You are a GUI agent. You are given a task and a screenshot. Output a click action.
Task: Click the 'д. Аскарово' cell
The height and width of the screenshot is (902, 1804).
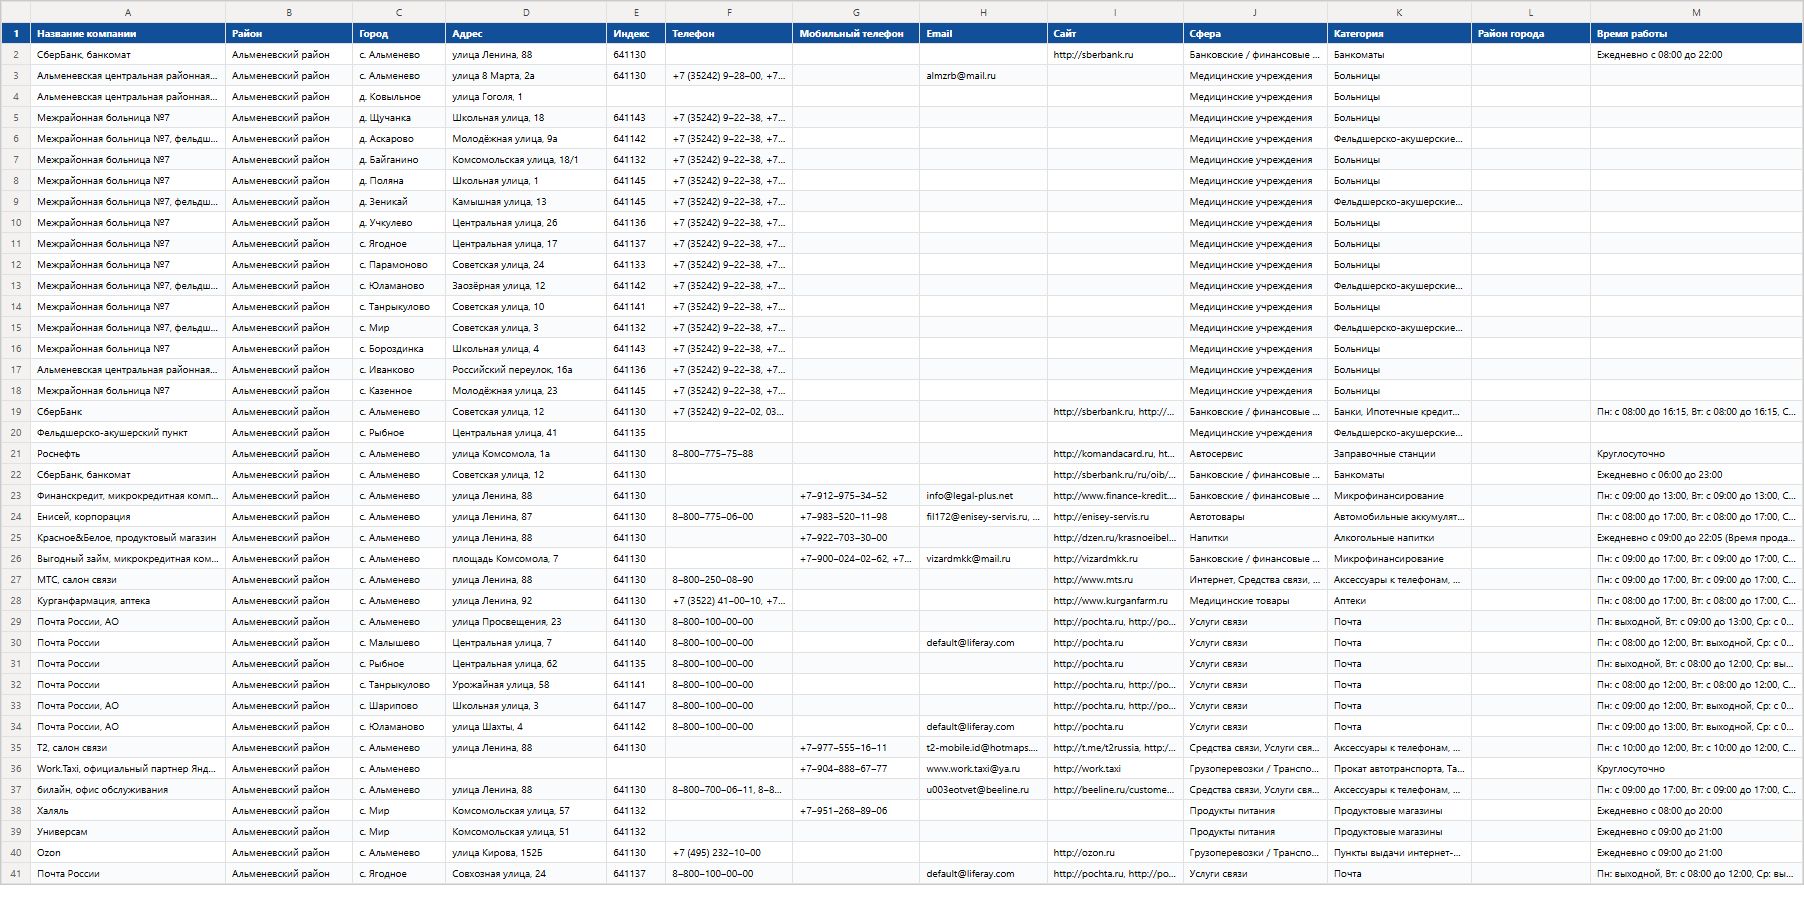(399, 139)
